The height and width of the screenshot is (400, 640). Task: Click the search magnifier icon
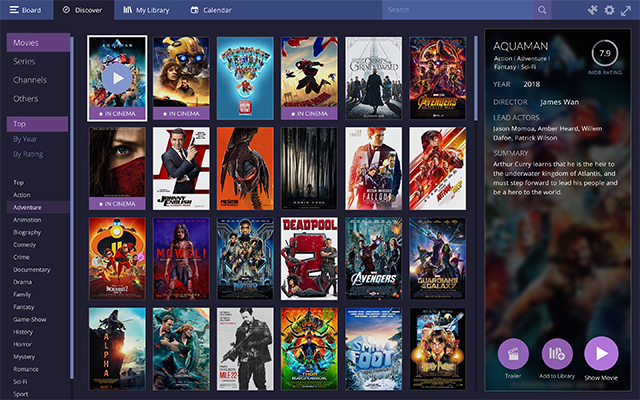click(542, 10)
